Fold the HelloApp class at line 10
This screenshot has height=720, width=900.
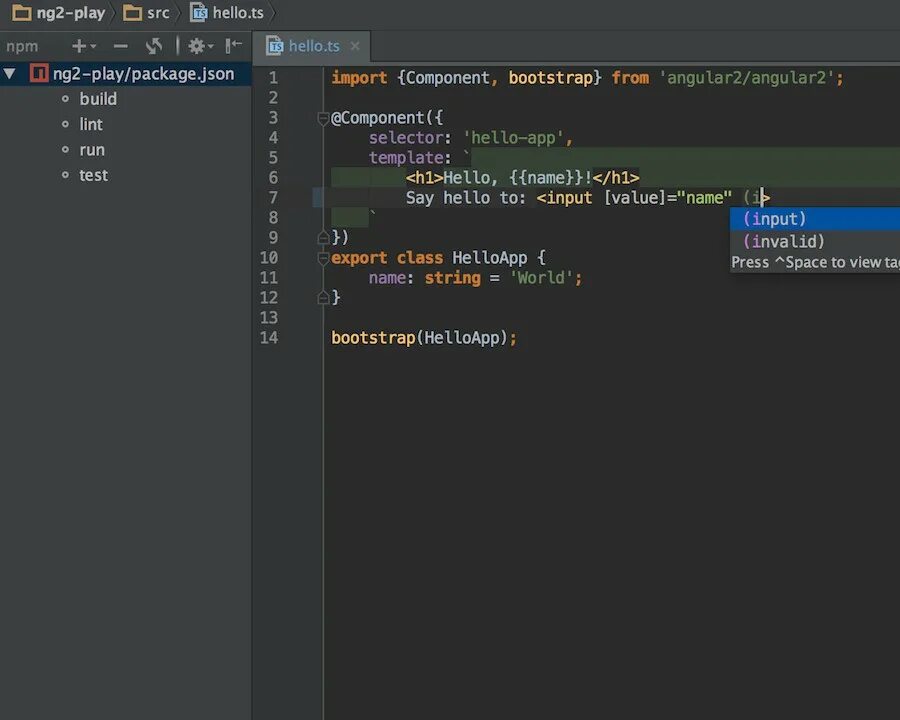(323, 258)
